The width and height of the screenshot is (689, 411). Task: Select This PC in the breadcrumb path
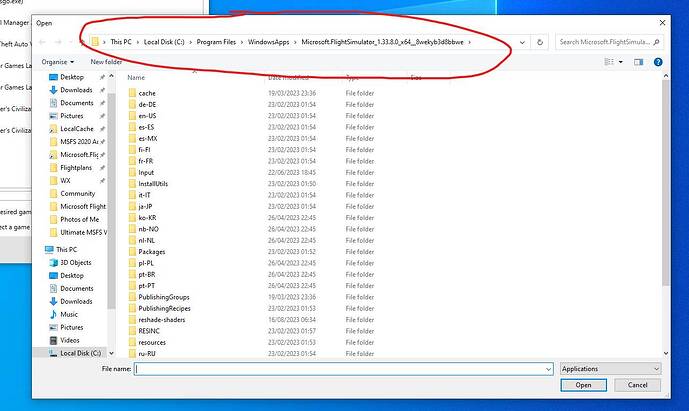[x=121, y=42]
